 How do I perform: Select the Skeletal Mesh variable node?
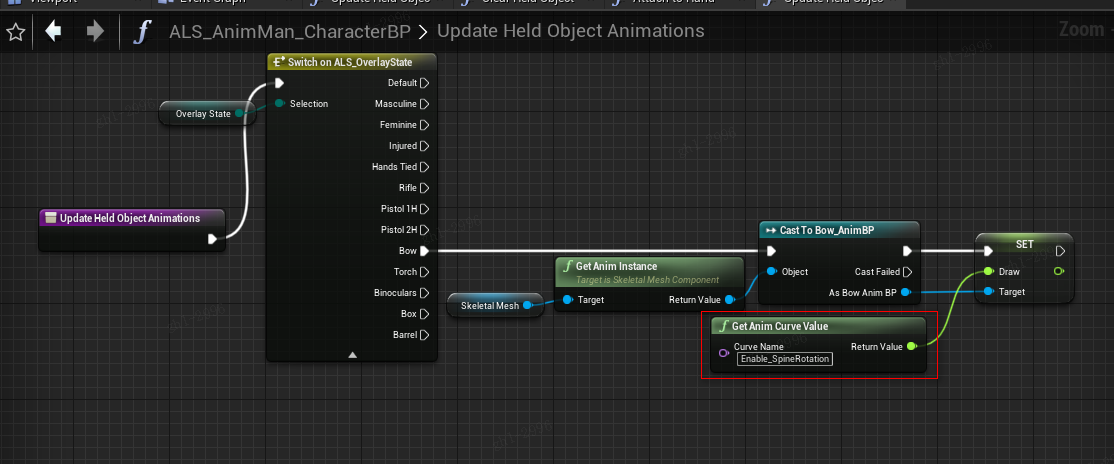(494, 306)
